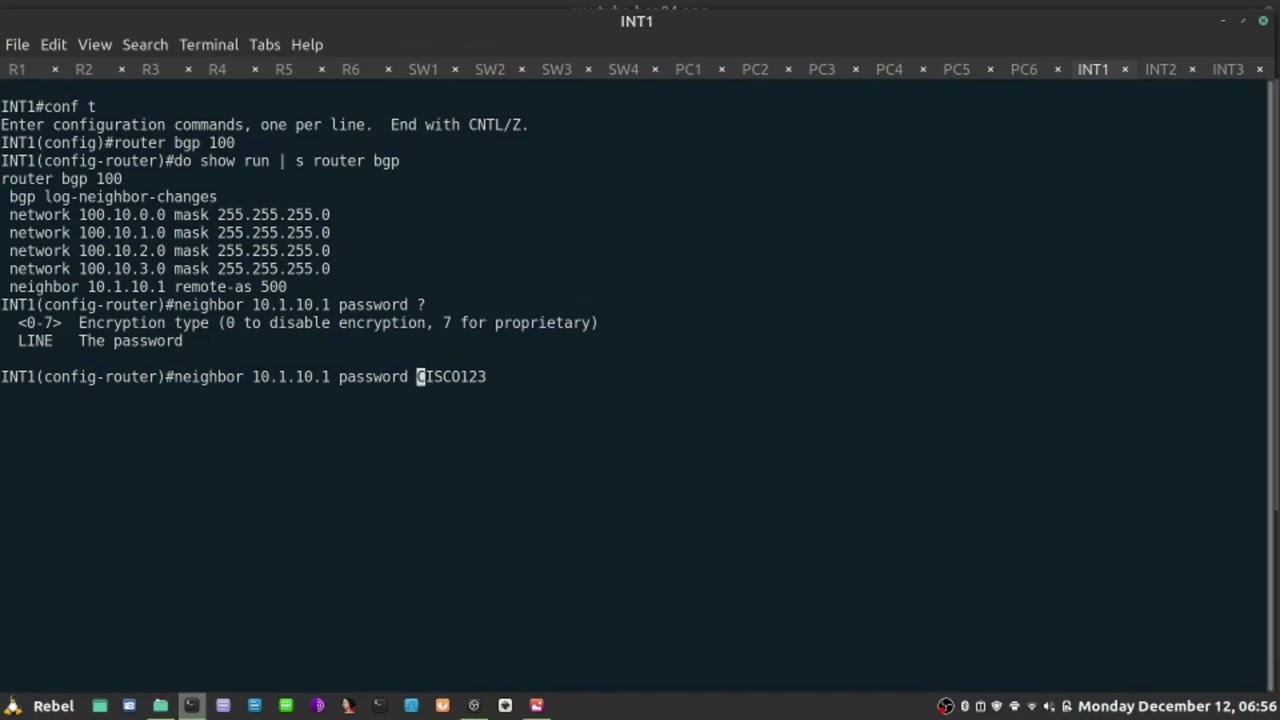
Task: Click the volume speaker tray icon
Action: click(1050, 706)
